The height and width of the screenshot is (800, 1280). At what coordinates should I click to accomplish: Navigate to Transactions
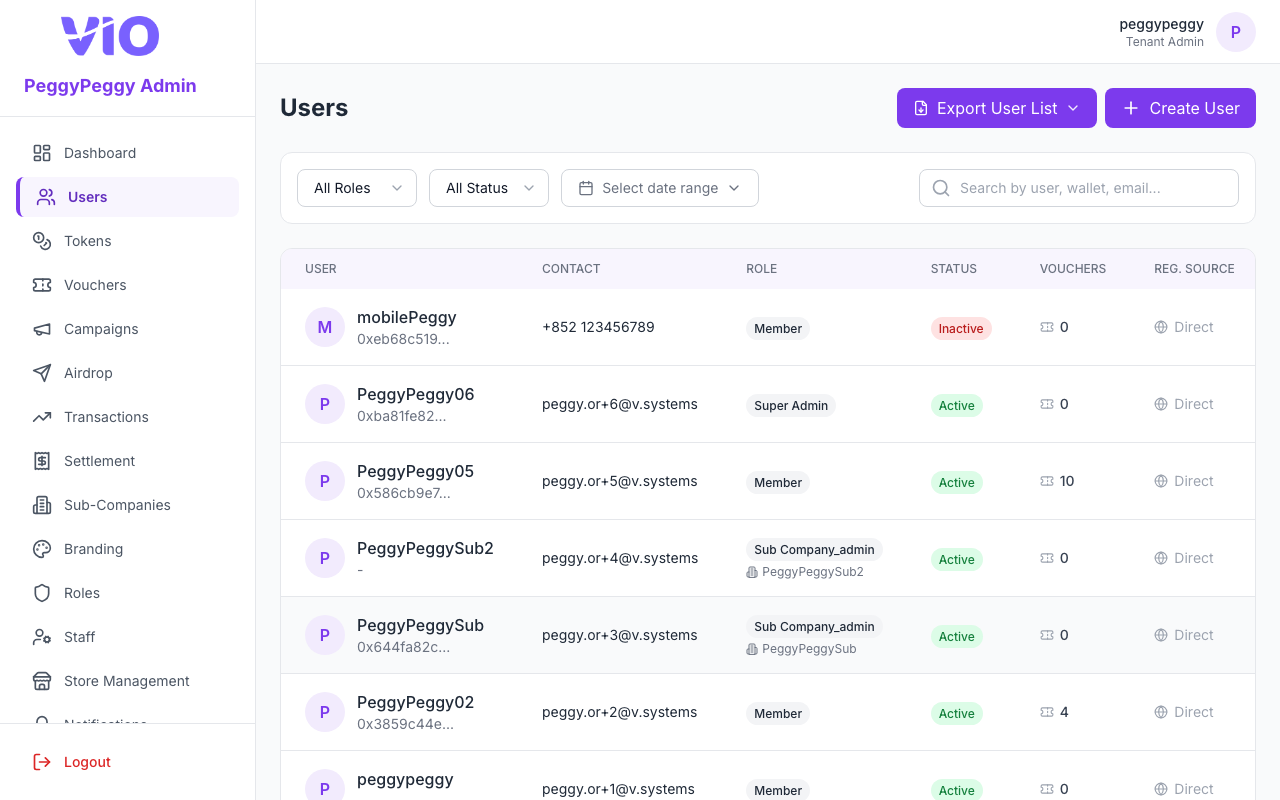tap(127, 417)
